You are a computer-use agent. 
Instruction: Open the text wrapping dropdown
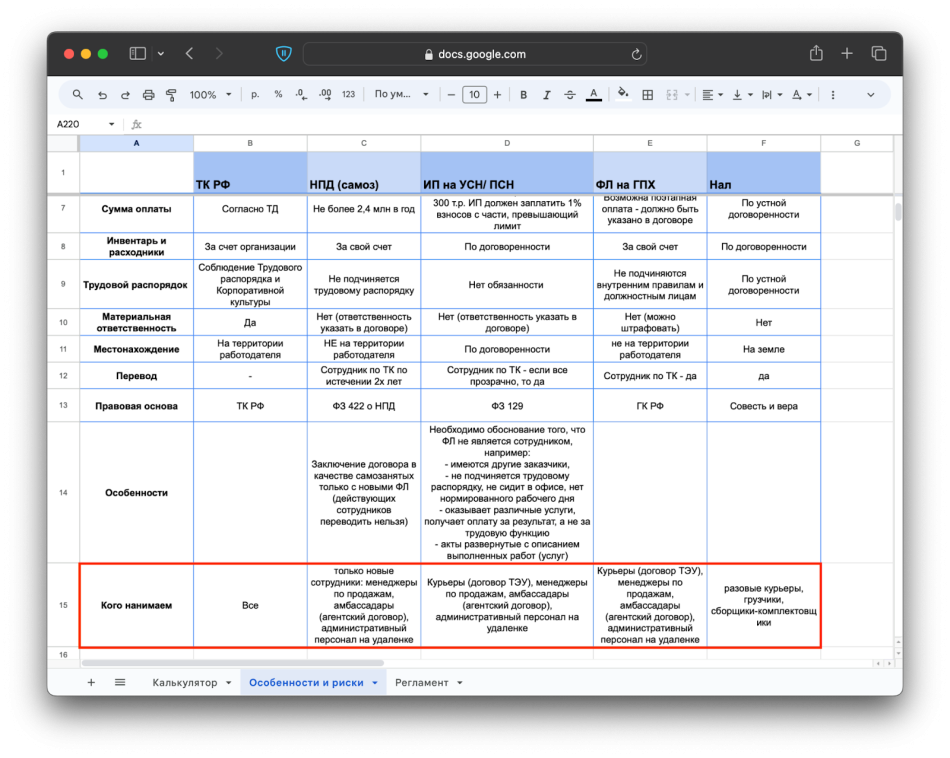coord(772,95)
